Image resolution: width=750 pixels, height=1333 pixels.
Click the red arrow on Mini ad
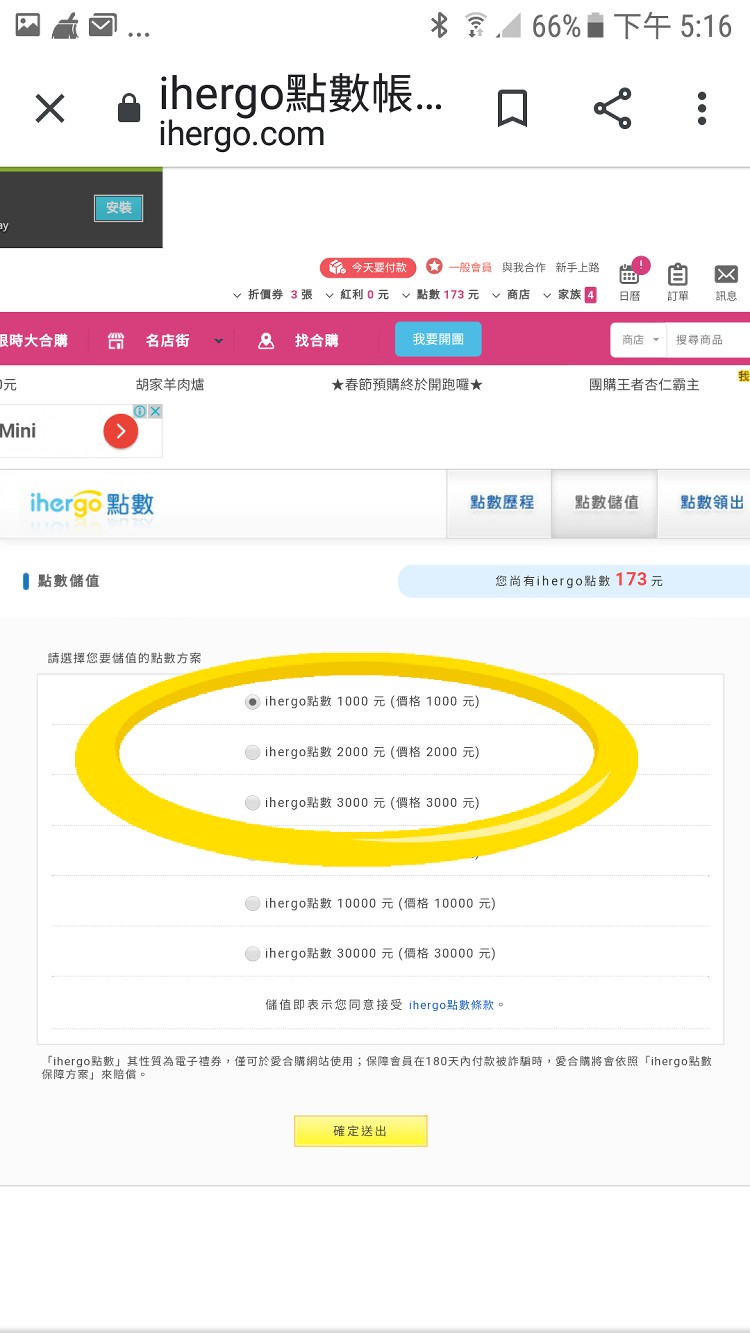(x=120, y=431)
